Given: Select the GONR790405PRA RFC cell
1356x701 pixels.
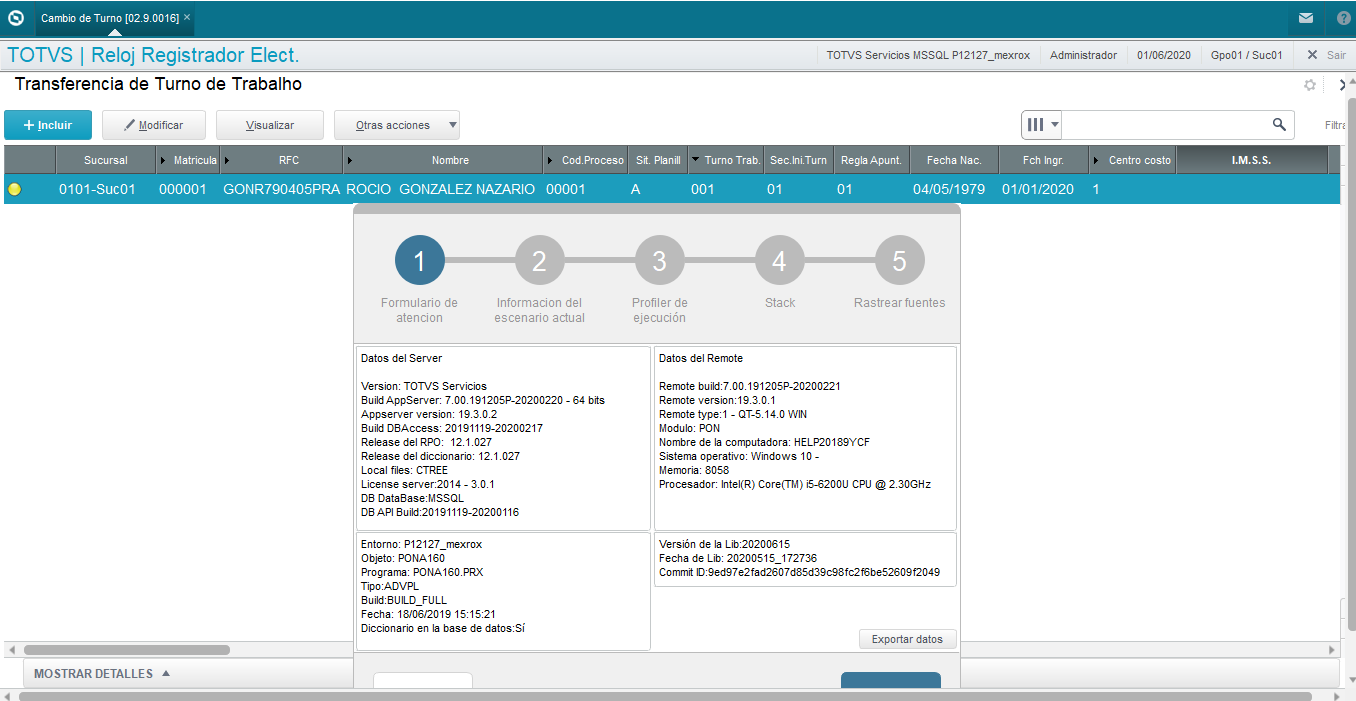Looking at the screenshot, I should (282, 189).
